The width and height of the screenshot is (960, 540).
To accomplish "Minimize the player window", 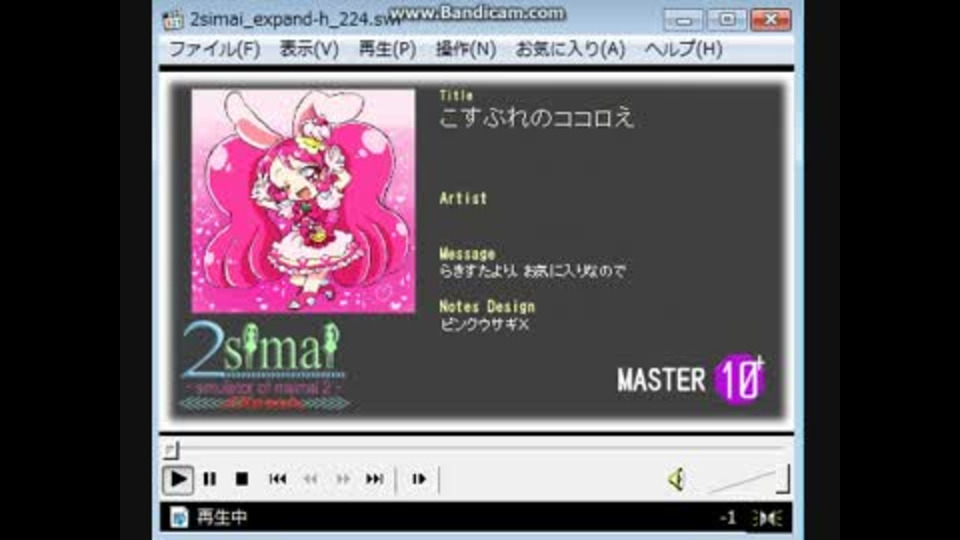I will (683, 20).
